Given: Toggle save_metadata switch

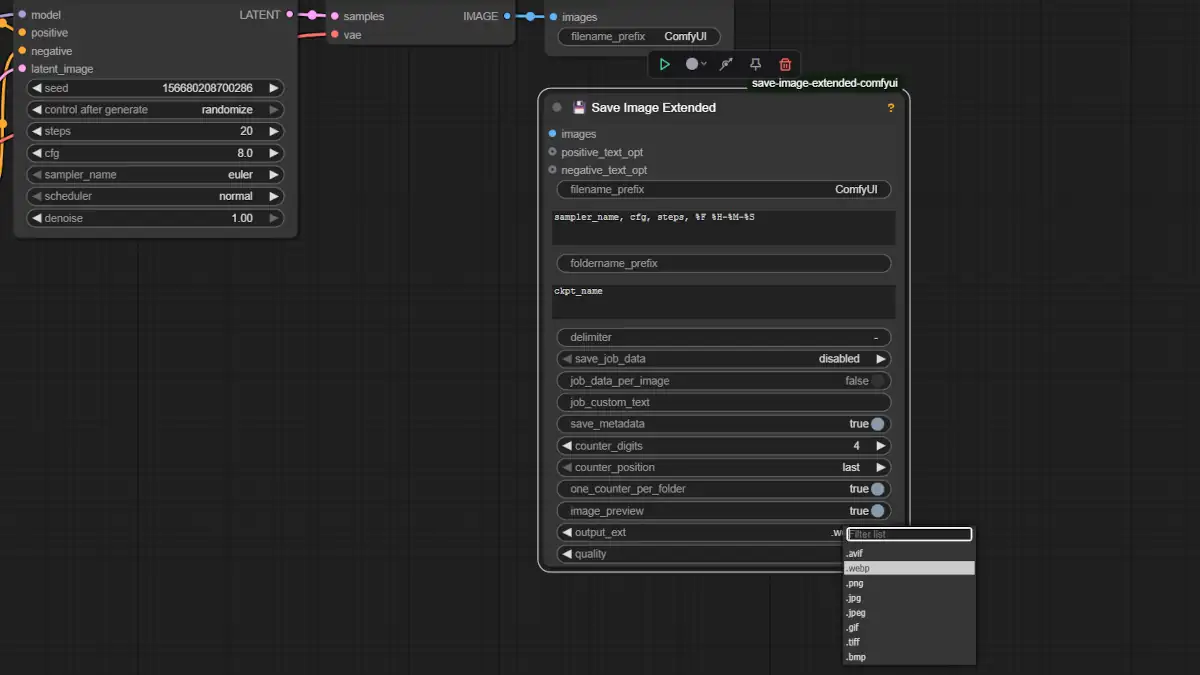Looking at the screenshot, I should coord(878,424).
